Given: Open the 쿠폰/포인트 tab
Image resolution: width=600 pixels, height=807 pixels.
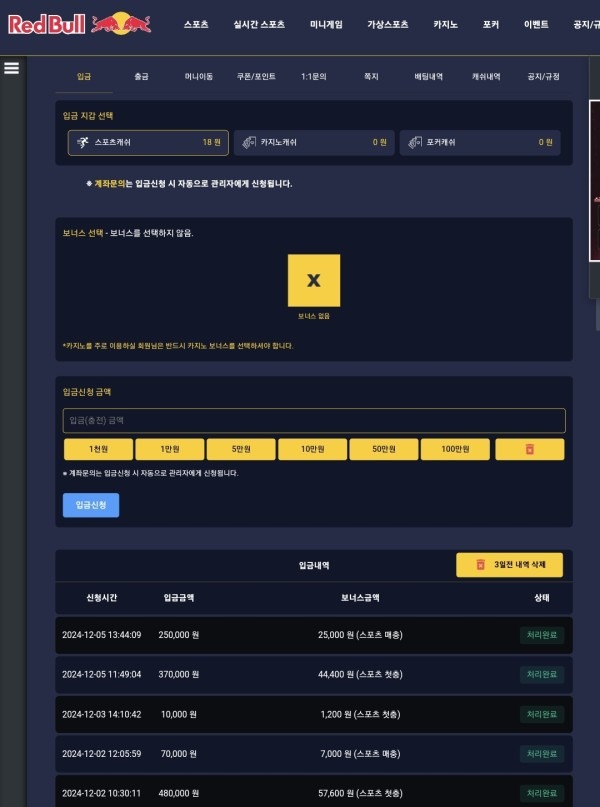Looking at the screenshot, I should [x=256, y=76].
